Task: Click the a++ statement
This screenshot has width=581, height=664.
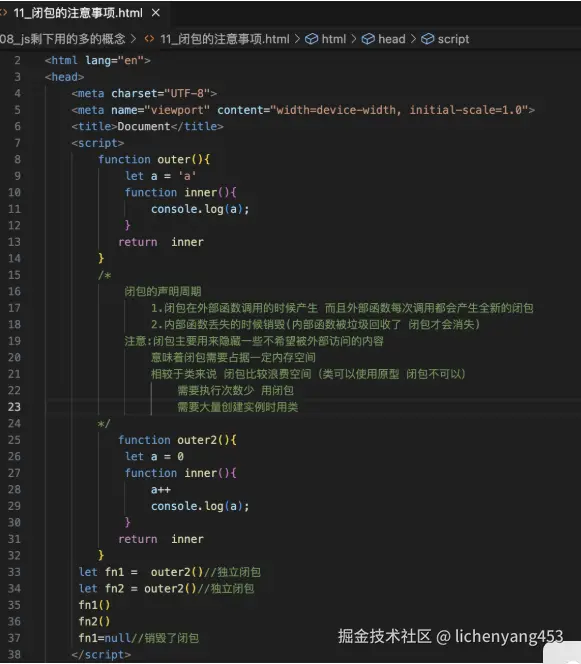Action: (161, 490)
